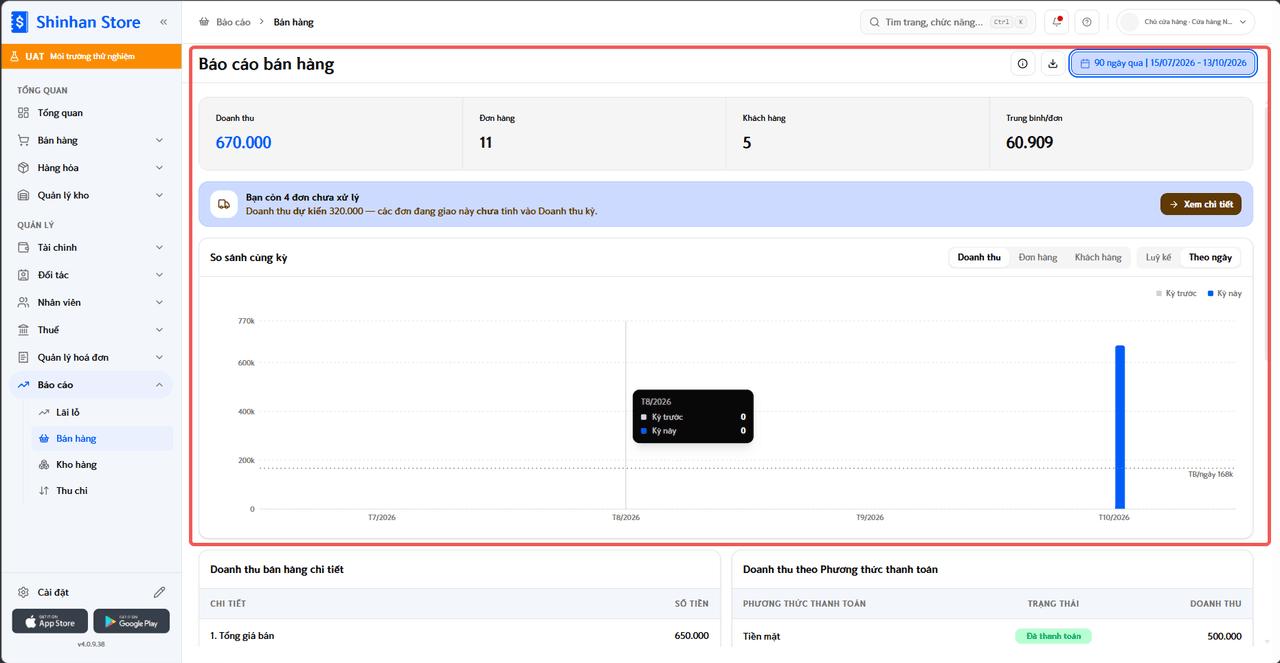Switch chart to Theo ngày mode
The image size is (1280, 663).
(1210, 257)
